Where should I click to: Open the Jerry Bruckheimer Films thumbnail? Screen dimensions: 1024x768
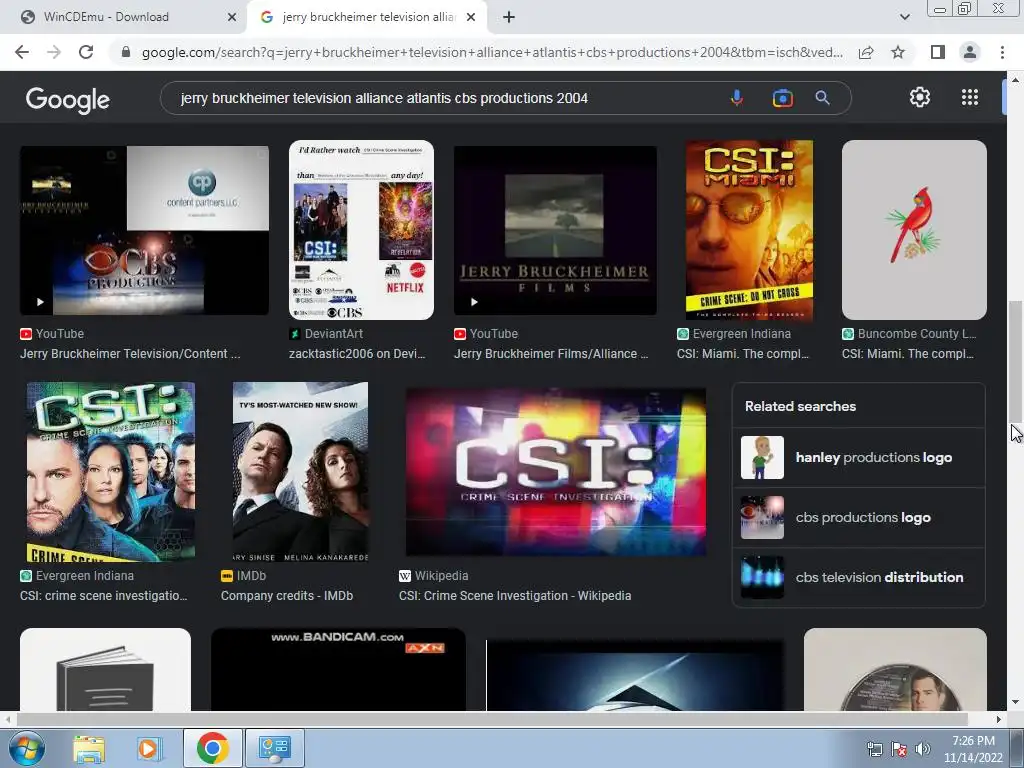tap(555, 231)
